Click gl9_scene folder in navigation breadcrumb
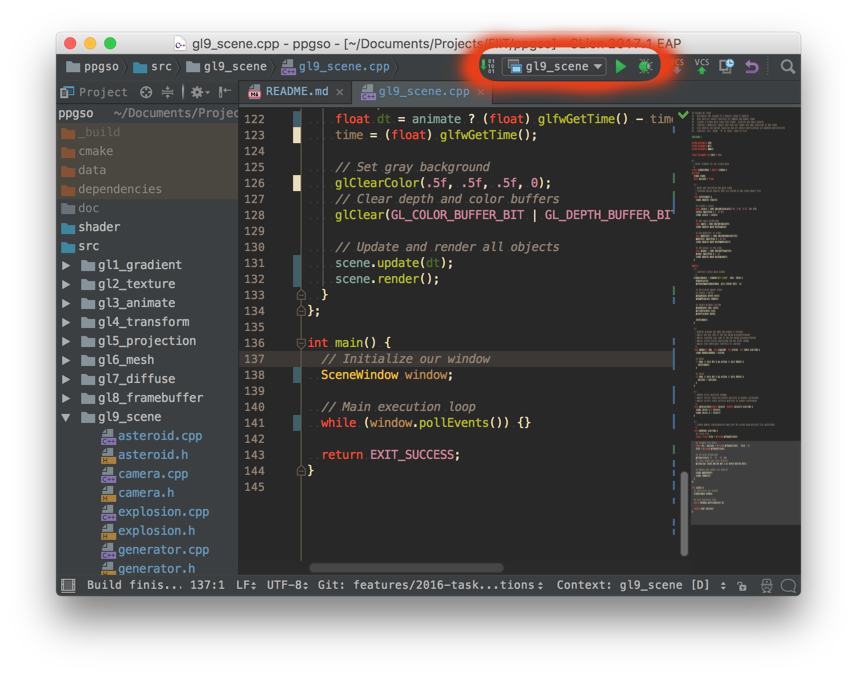The width and height of the screenshot is (857, 676). (x=226, y=67)
